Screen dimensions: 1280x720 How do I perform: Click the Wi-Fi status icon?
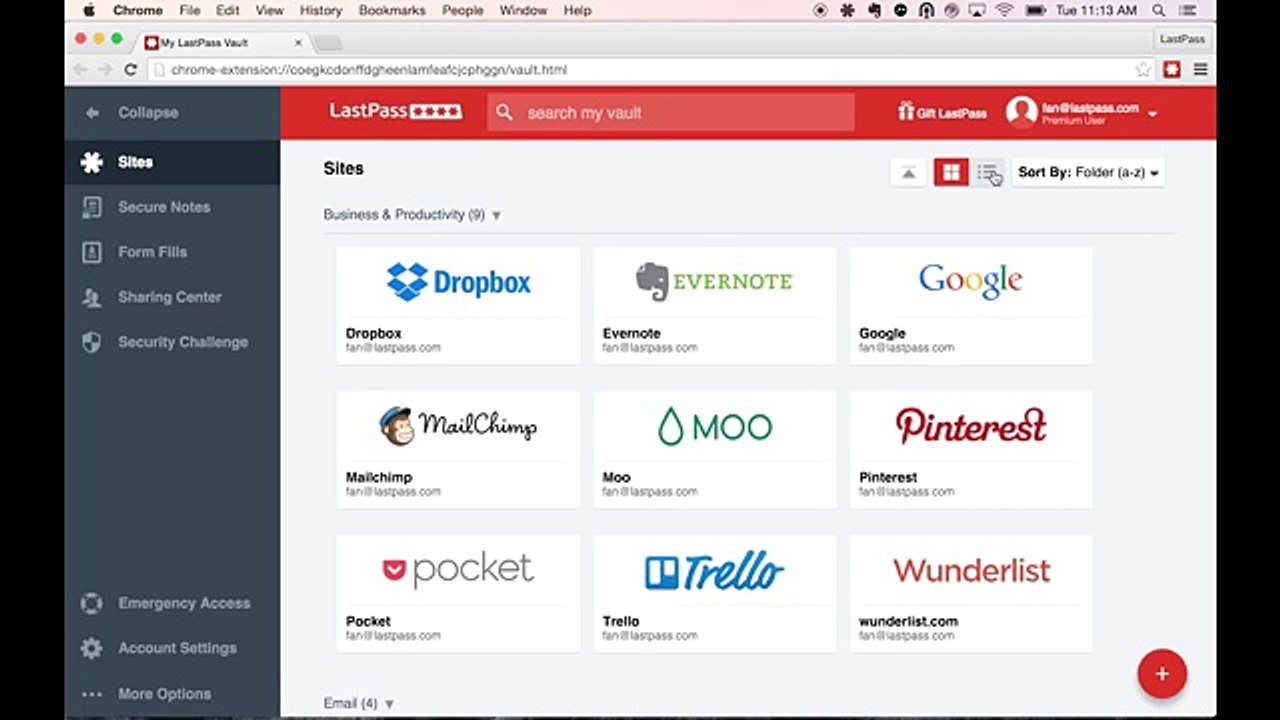point(1004,10)
